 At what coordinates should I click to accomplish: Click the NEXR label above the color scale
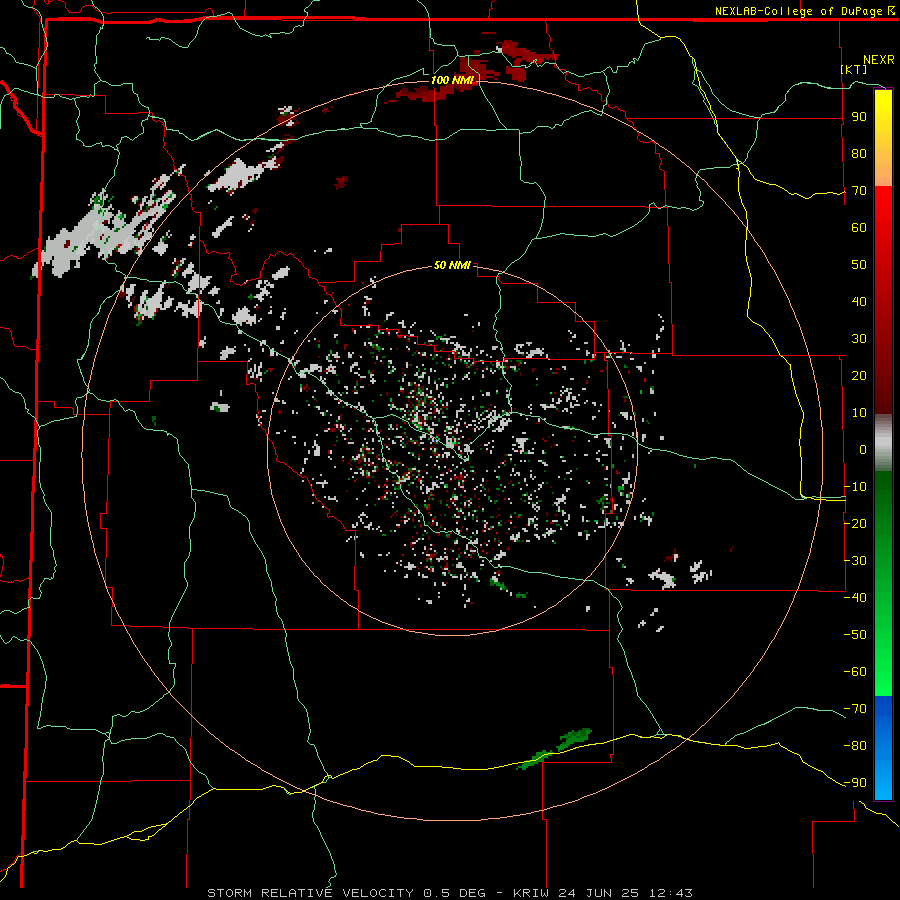(878, 60)
